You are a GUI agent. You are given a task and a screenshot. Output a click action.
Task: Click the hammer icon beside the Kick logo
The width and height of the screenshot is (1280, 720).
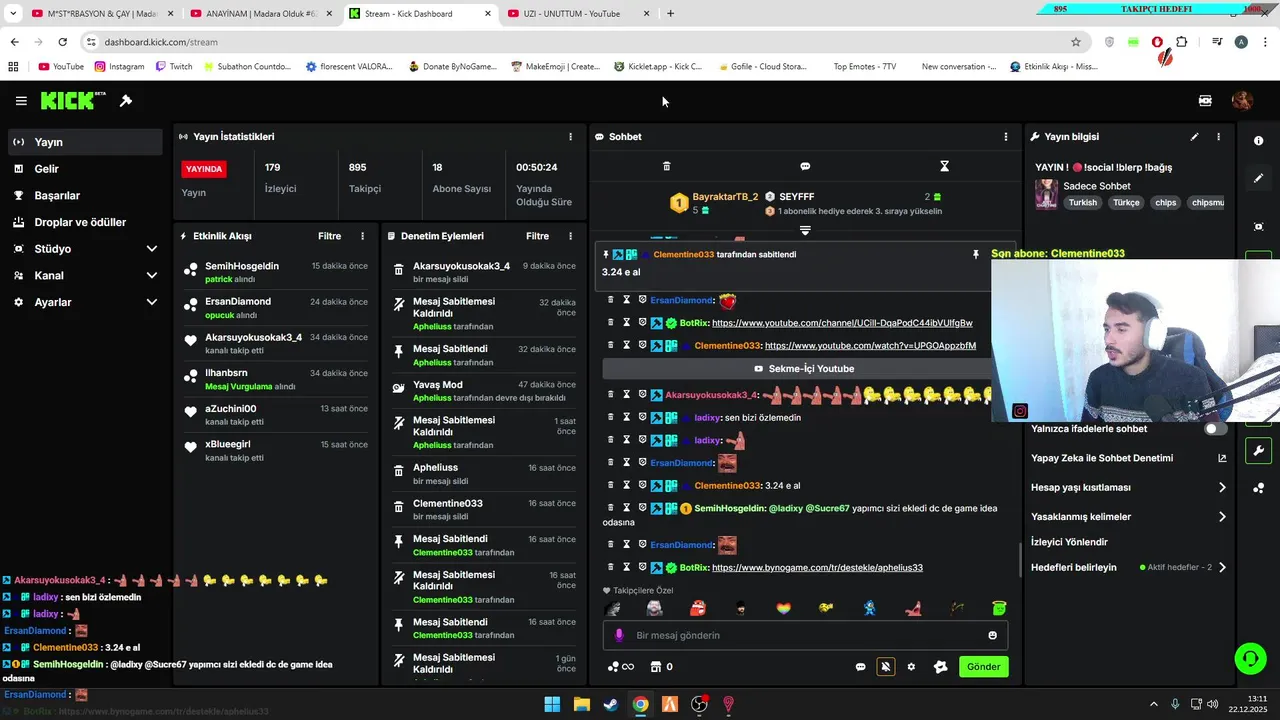(x=126, y=101)
